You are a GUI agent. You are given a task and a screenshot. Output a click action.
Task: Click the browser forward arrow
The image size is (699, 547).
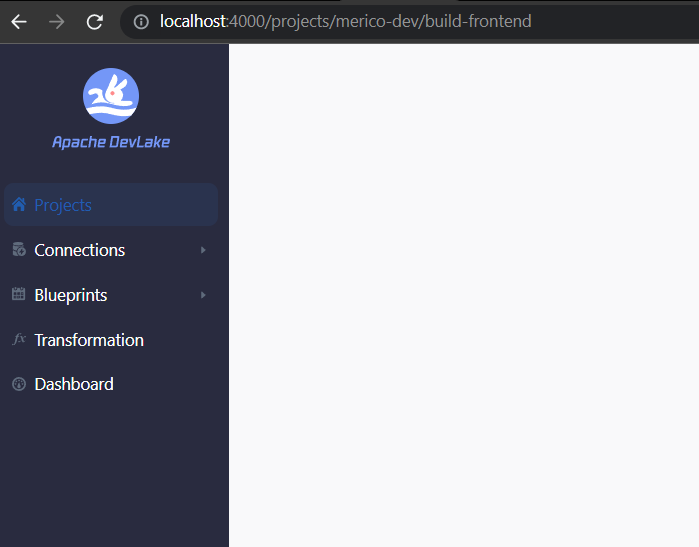coord(57,21)
